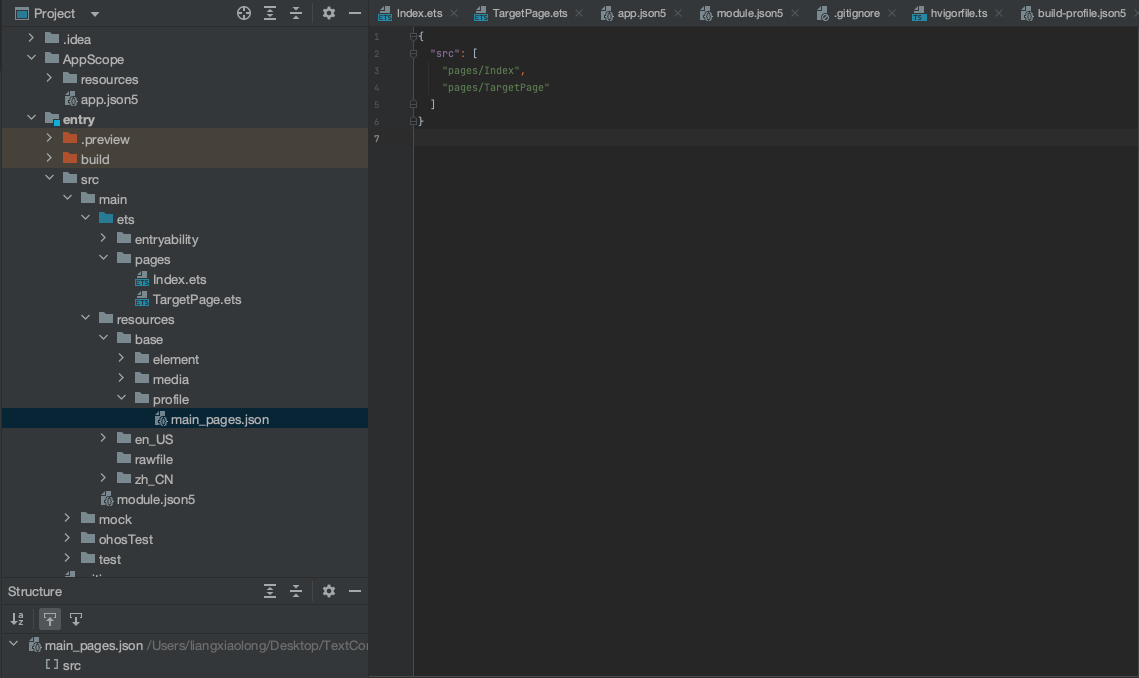Expand all in the Project panel
Image resolution: width=1139 pixels, height=678 pixels.
(270, 13)
